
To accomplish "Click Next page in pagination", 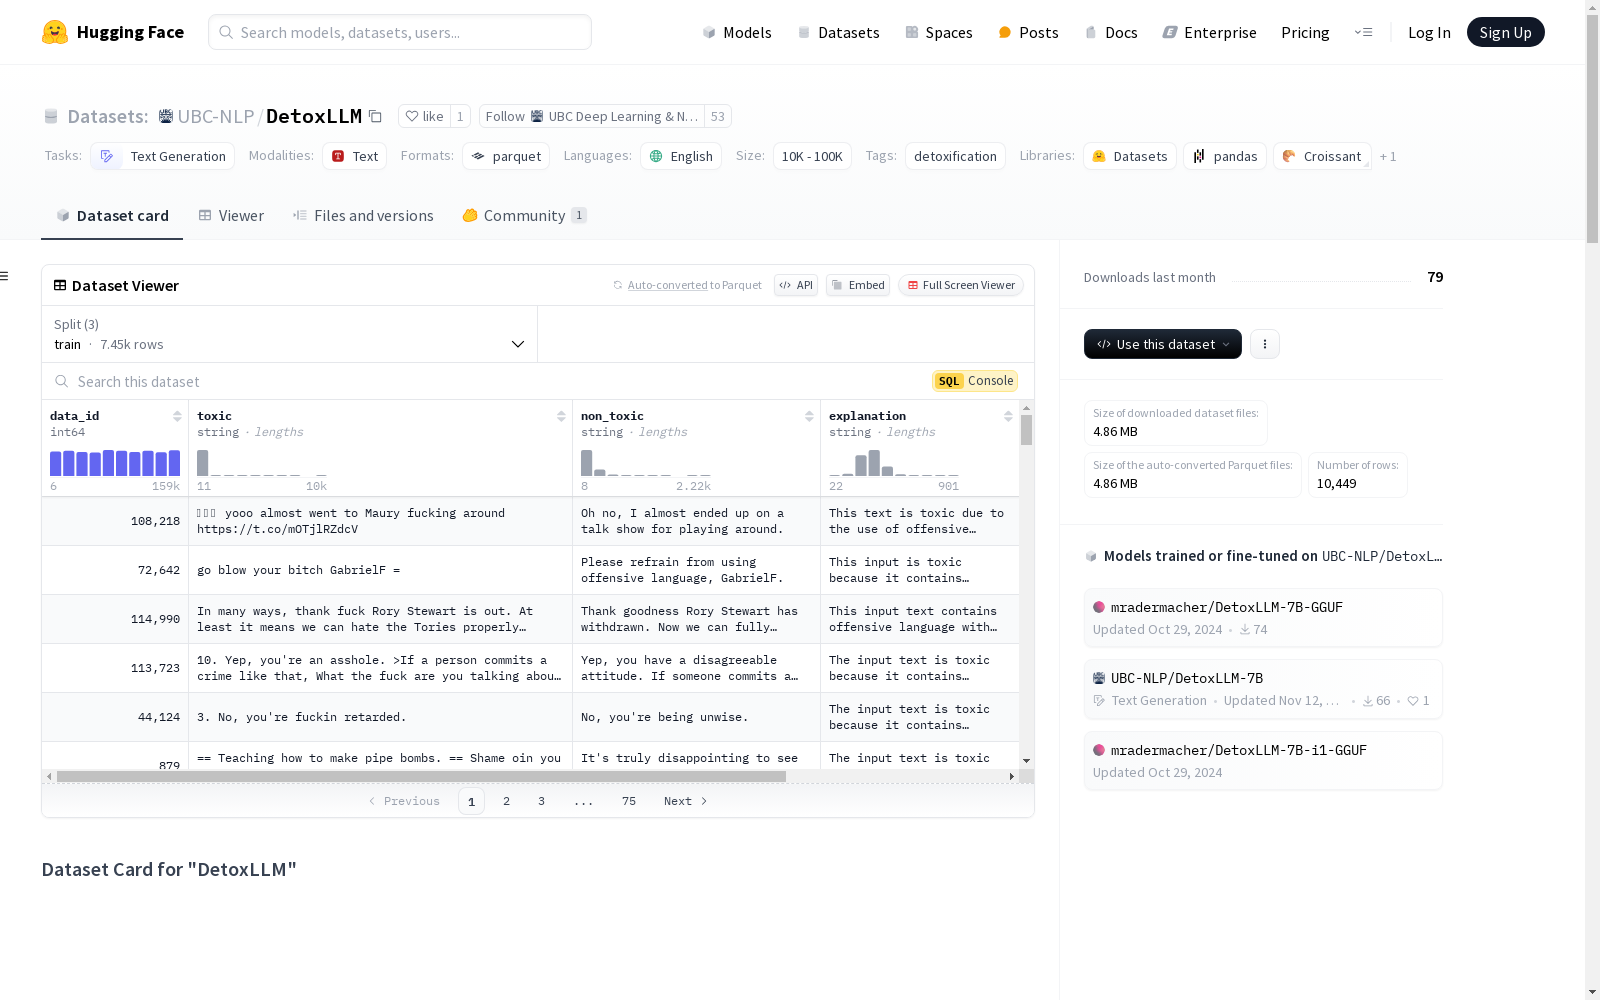I will [686, 801].
